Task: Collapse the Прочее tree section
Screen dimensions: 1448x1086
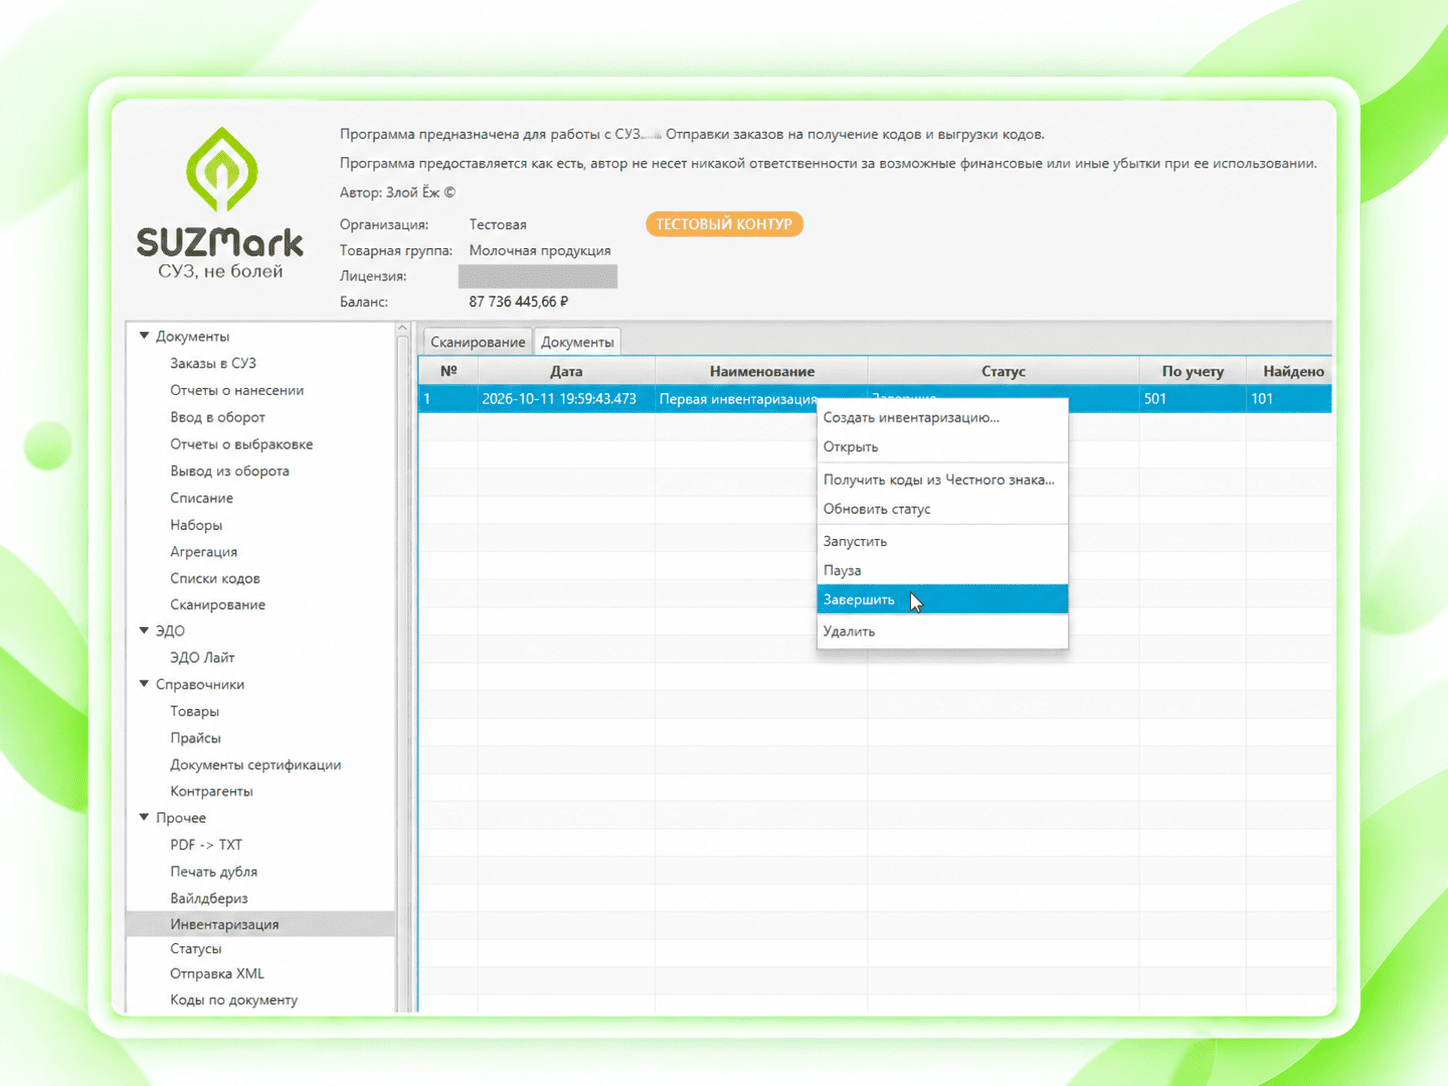Action: (x=144, y=817)
